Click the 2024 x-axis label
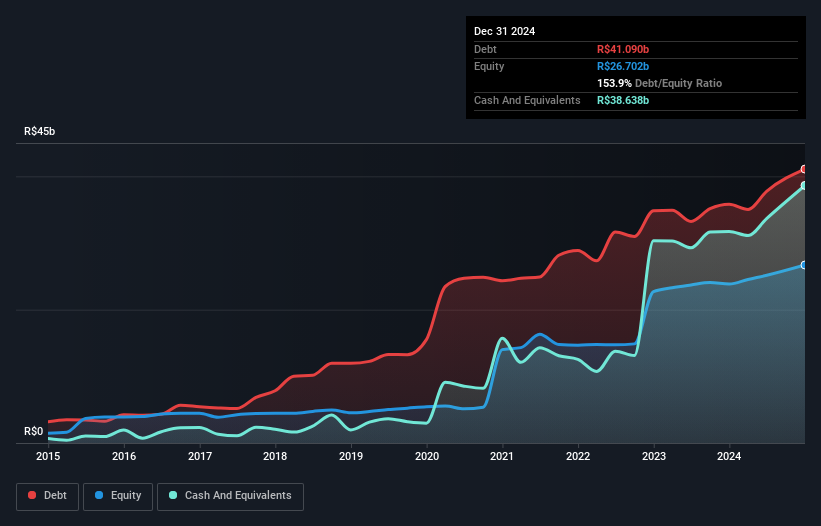Image resolution: width=821 pixels, height=526 pixels. (x=729, y=456)
